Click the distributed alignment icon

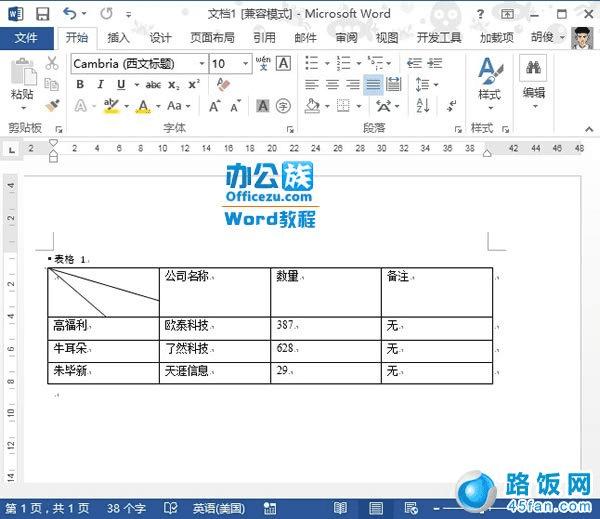pos(393,84)
